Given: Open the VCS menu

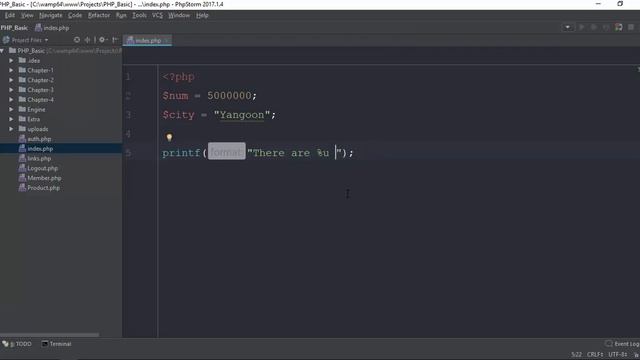Looking at the screenshot, I should (x=157, y=15).
